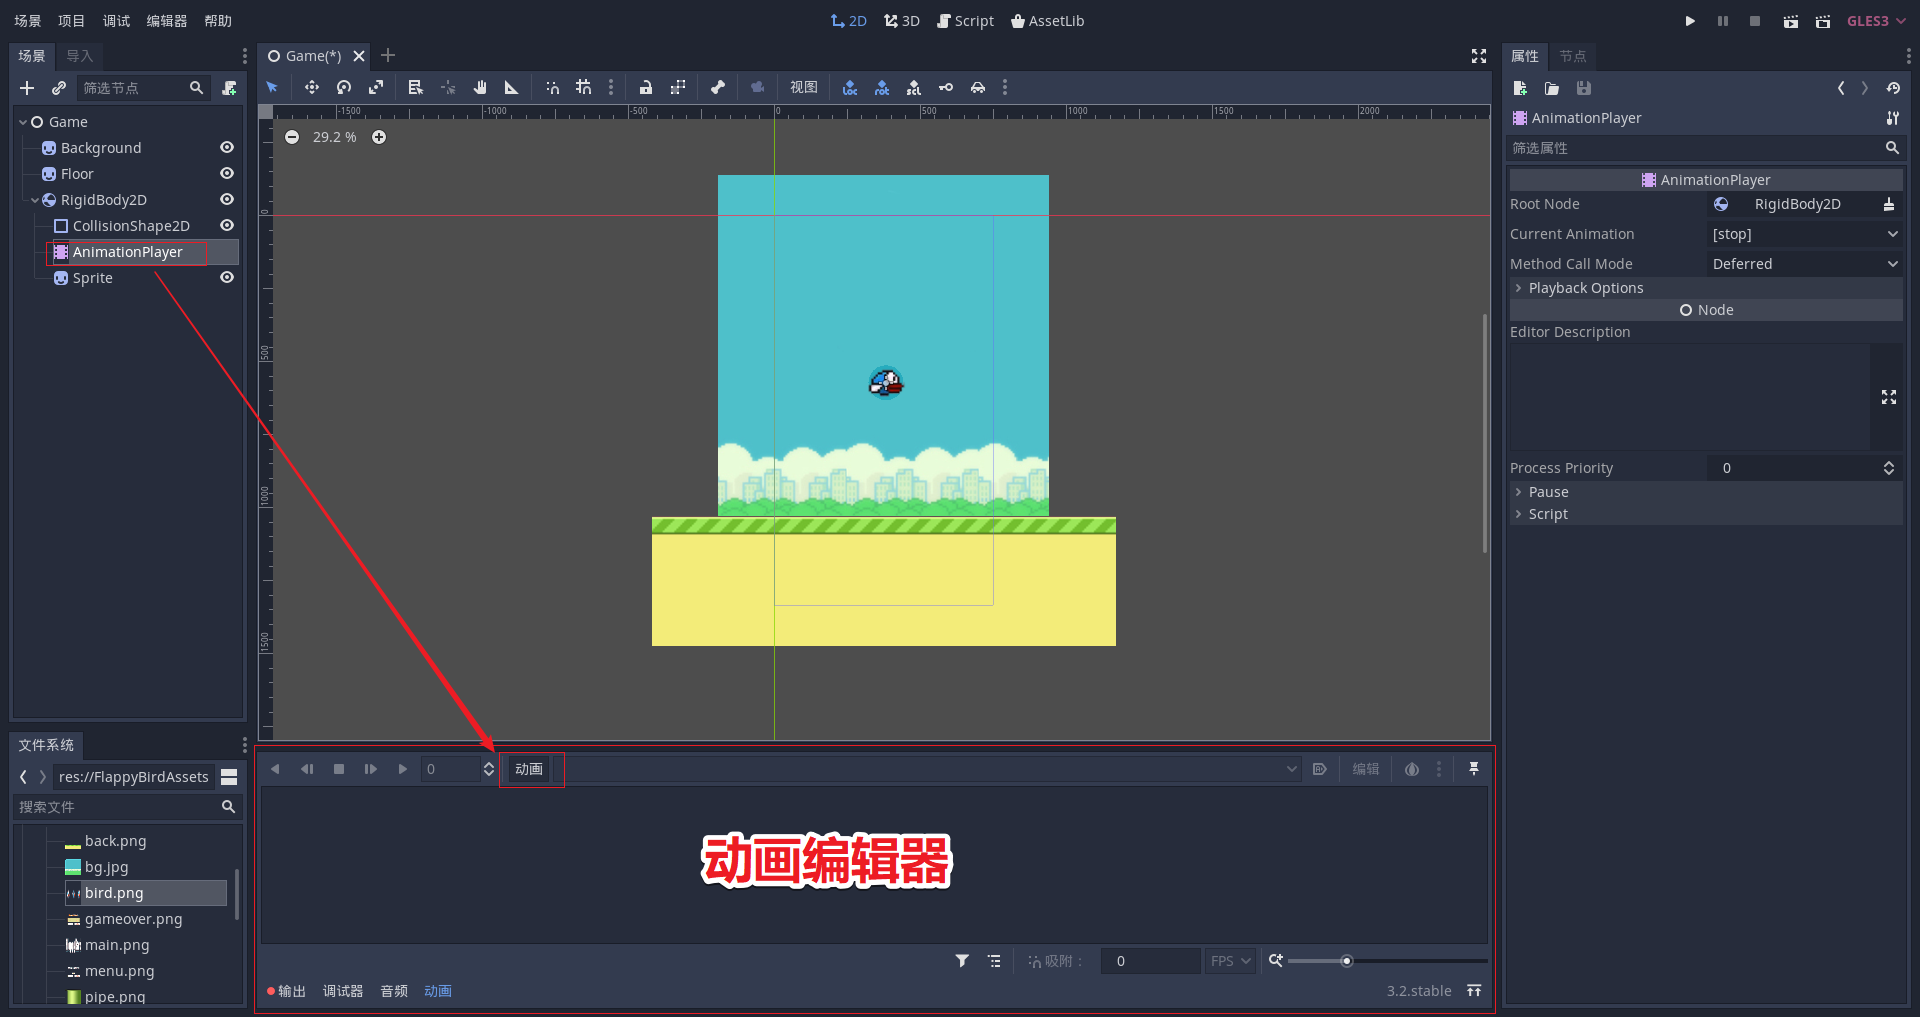Expand the Script section

click(1706, 514)
